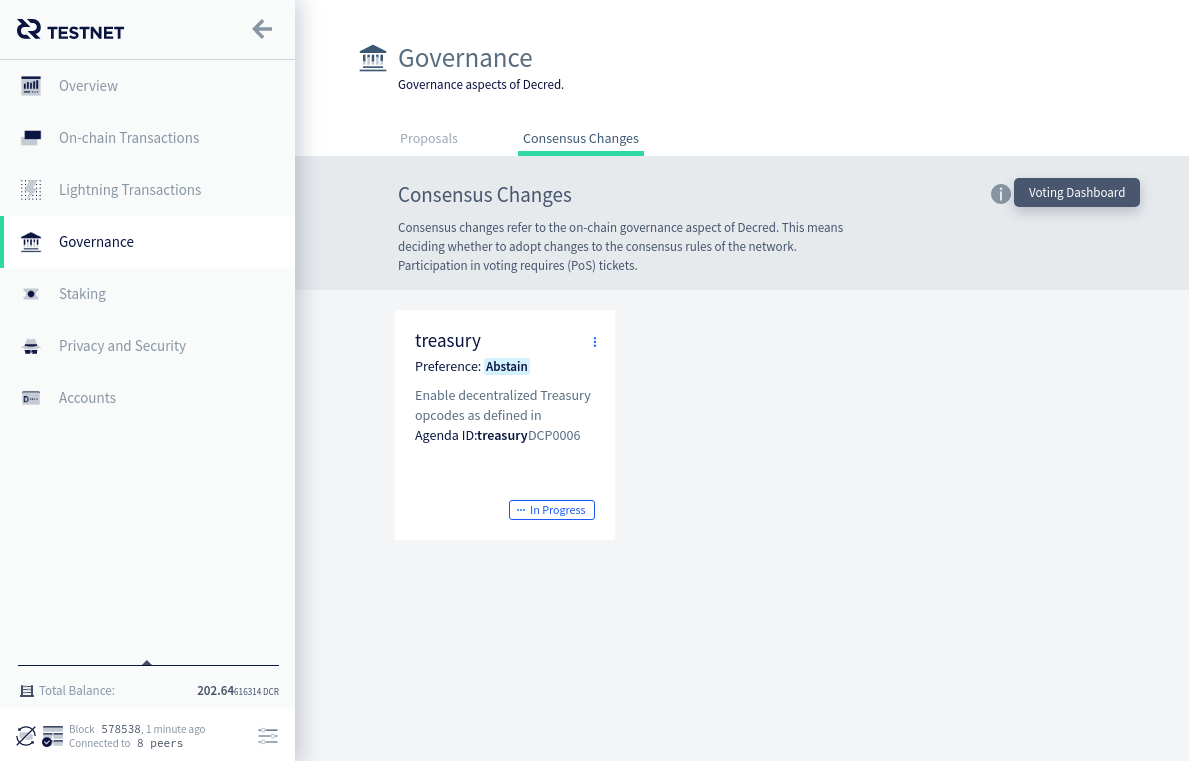Image resolution: width=1189 pixels, height=761 pixels.
Task: Expand the balance details arrow
Action: (x=147, y=663)
